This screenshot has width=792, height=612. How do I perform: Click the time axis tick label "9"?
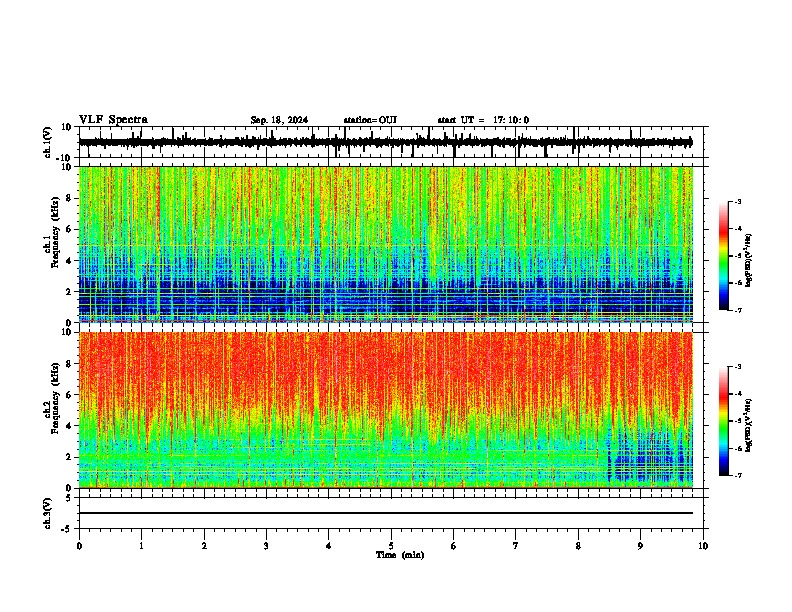[640, 546]
